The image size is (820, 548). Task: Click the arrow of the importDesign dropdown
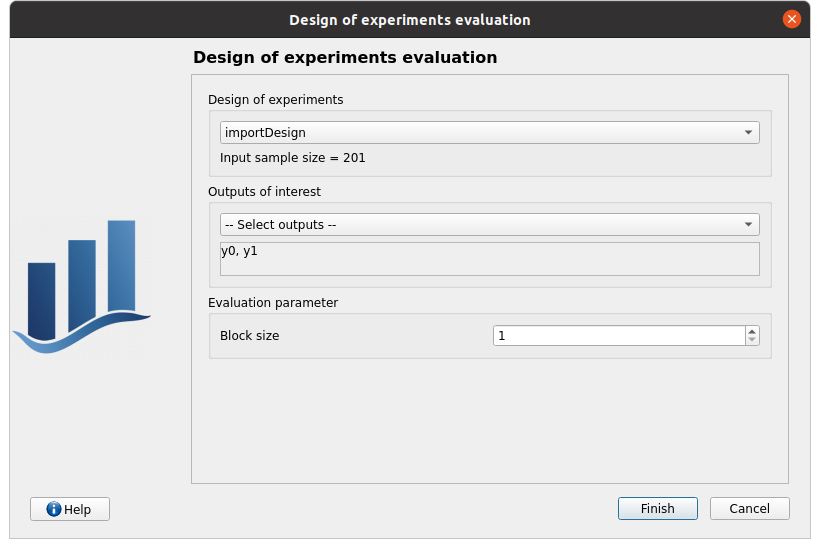click(748, 132)
